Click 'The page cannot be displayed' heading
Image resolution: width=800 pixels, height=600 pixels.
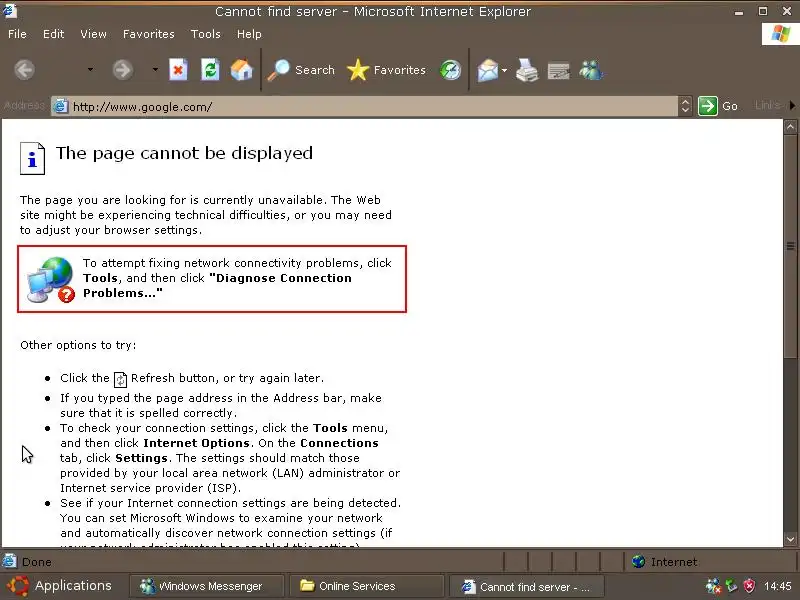pyautogui.click(x=184, y=154)
